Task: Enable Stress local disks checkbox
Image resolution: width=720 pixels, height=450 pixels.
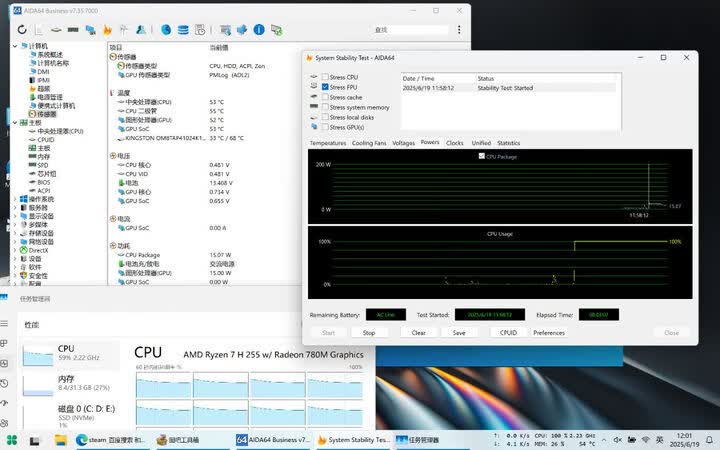Action: tap(325, 117)
